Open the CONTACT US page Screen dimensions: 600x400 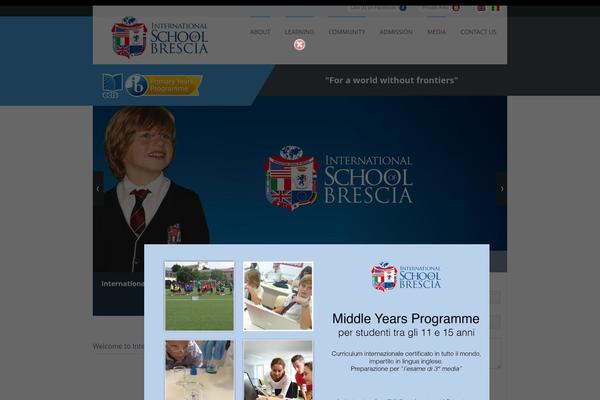click(478, 32)
